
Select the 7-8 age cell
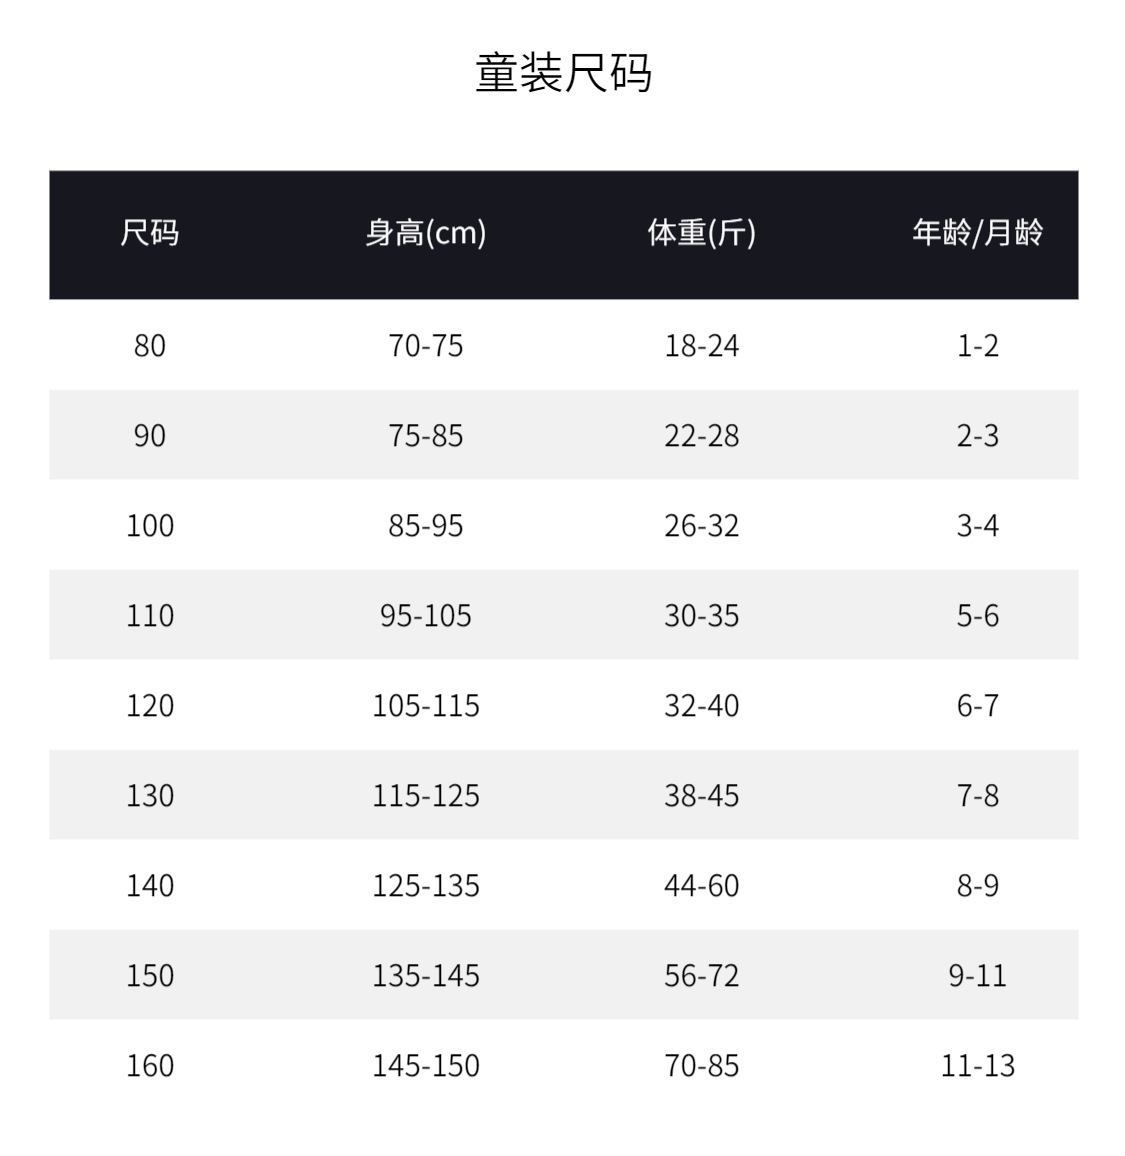pyautogui.click(x=977, y=796)
